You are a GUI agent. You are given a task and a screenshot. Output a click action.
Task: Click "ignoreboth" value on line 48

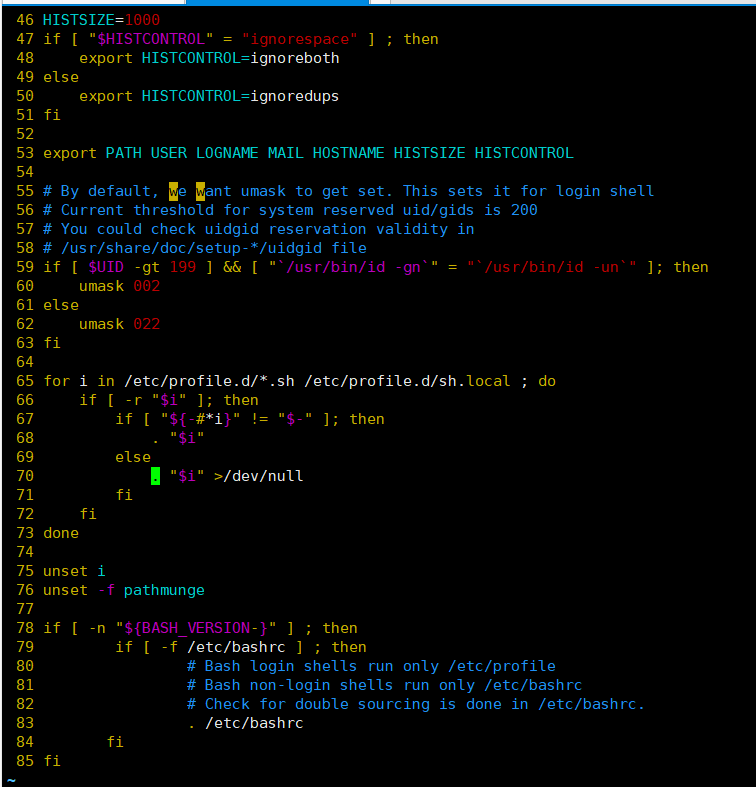click(295, 58)
